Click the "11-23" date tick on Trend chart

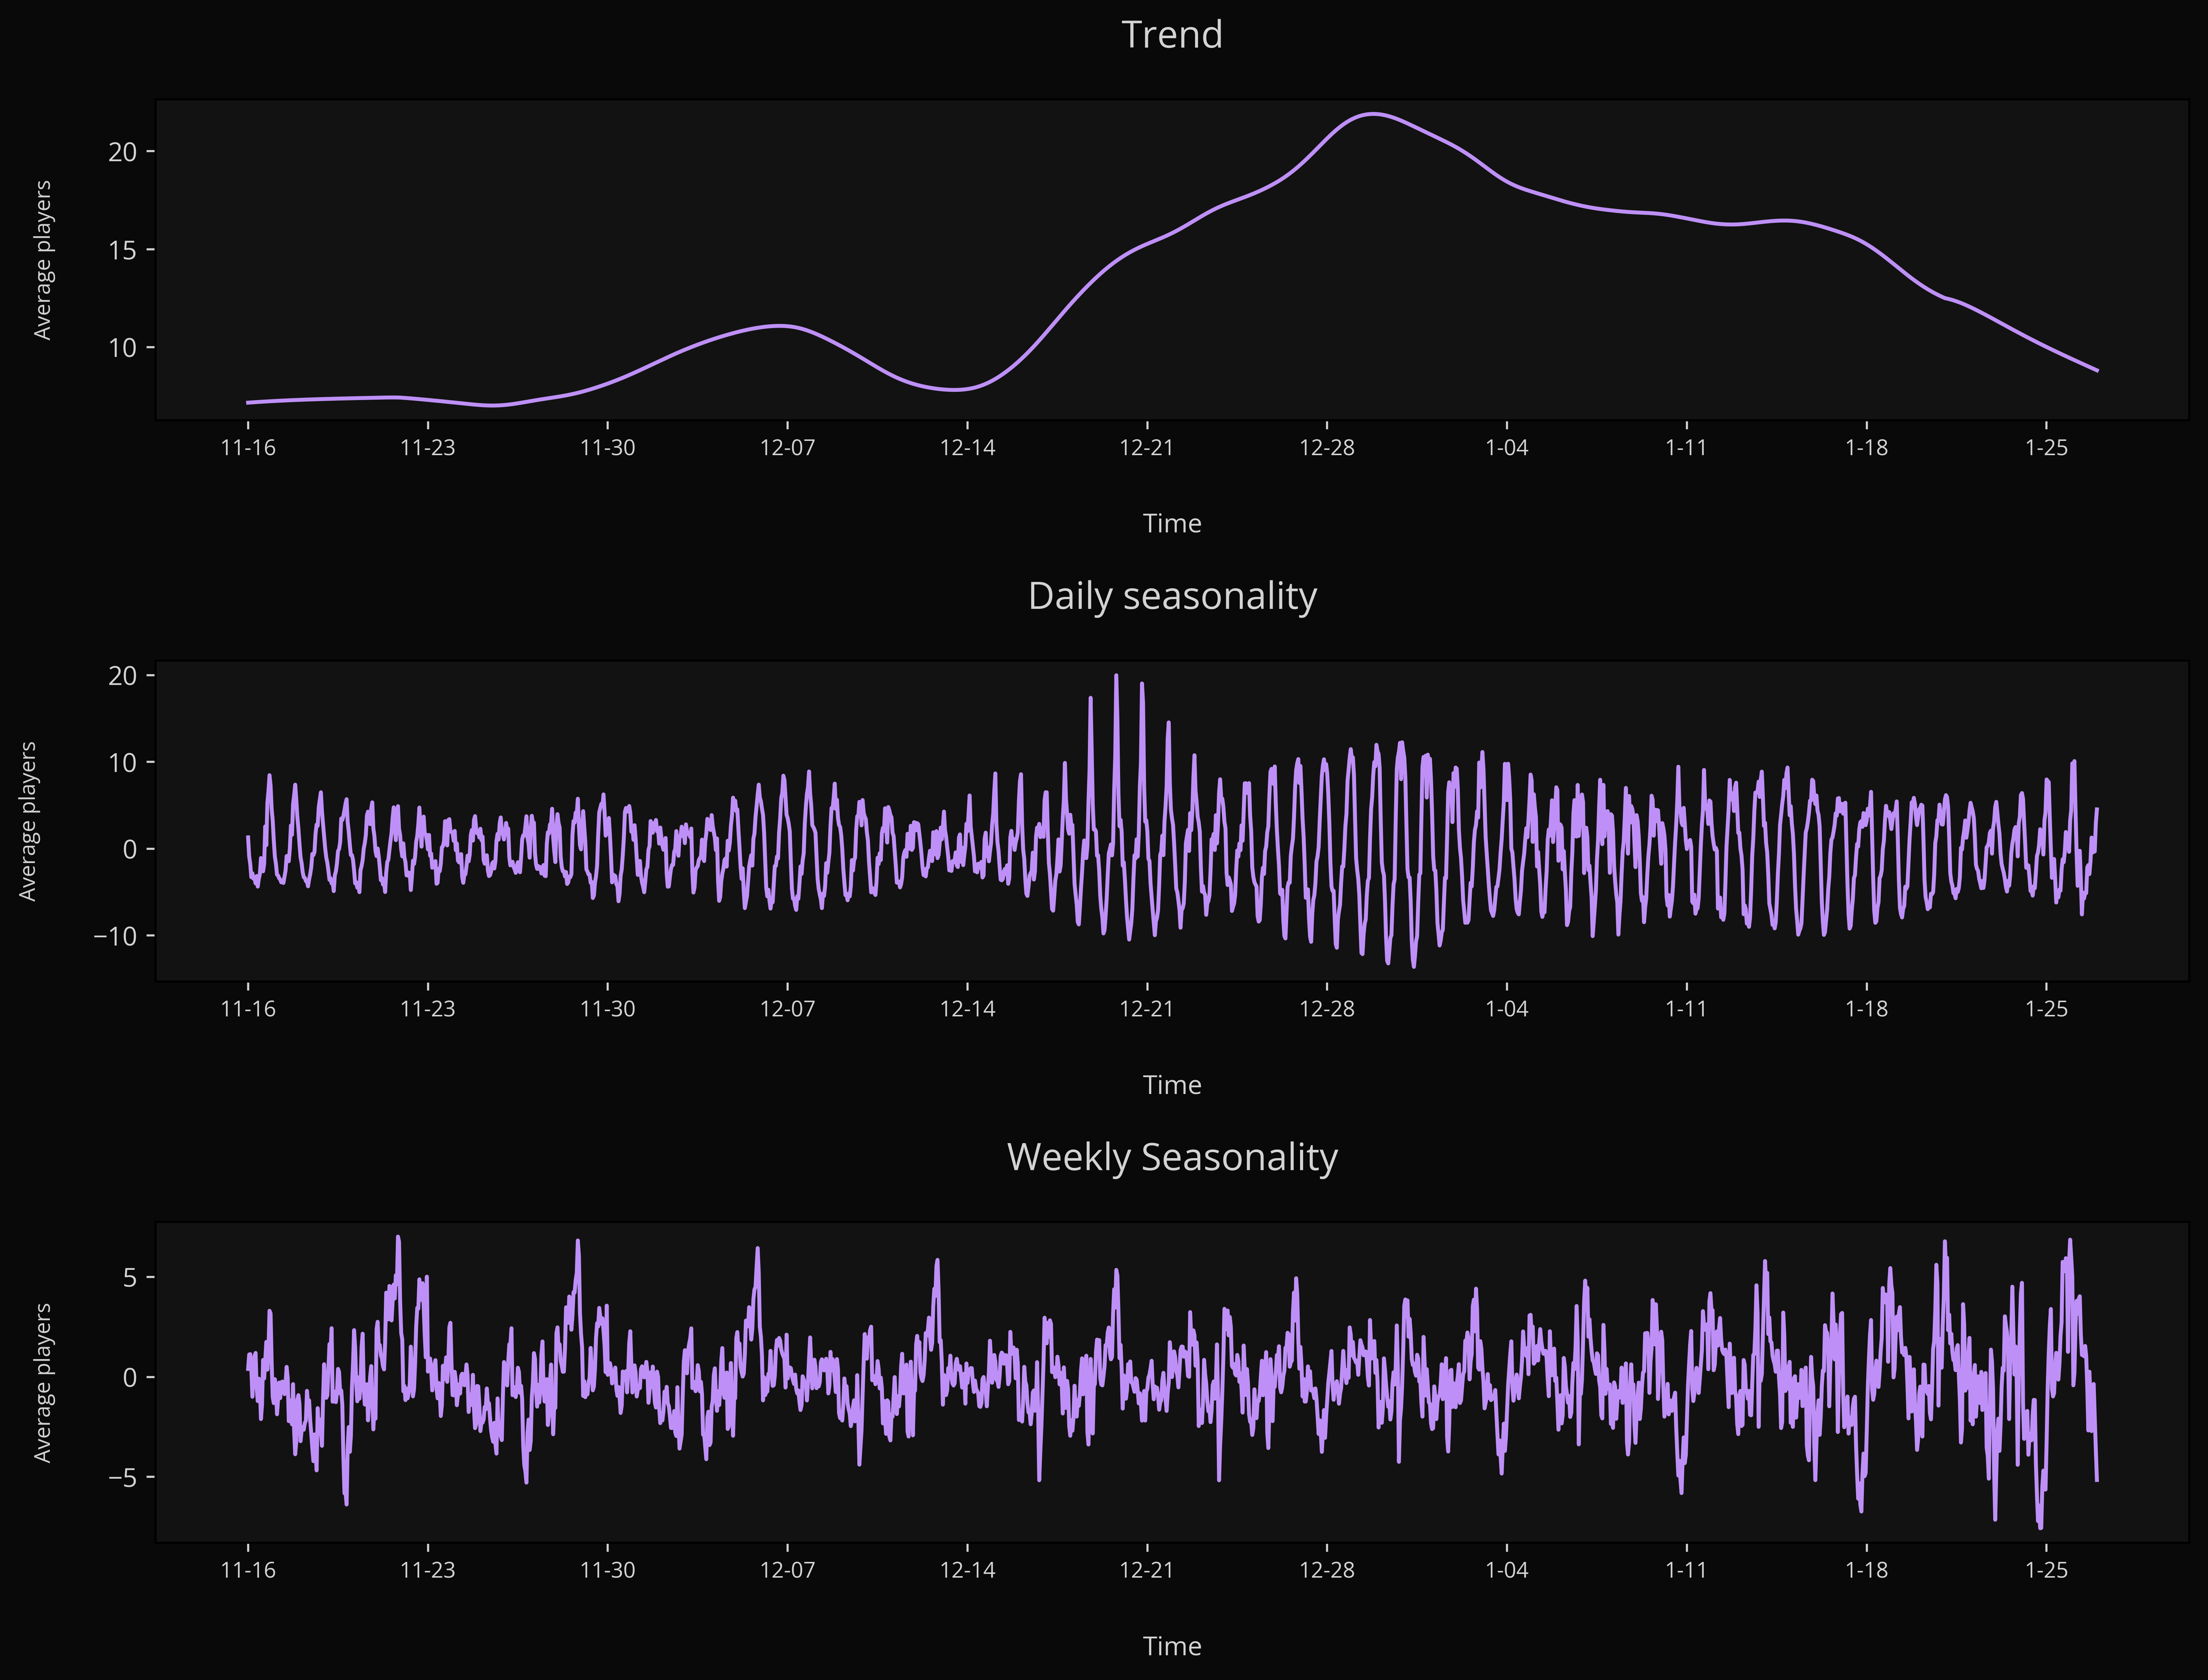428,448
